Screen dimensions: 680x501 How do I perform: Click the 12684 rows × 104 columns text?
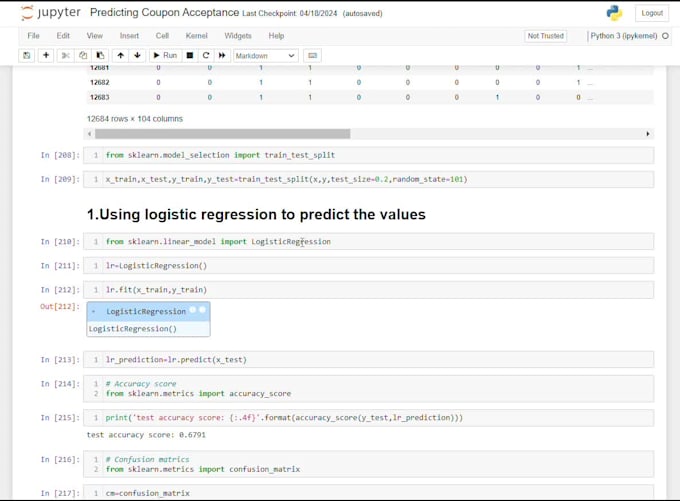(135, 119)
